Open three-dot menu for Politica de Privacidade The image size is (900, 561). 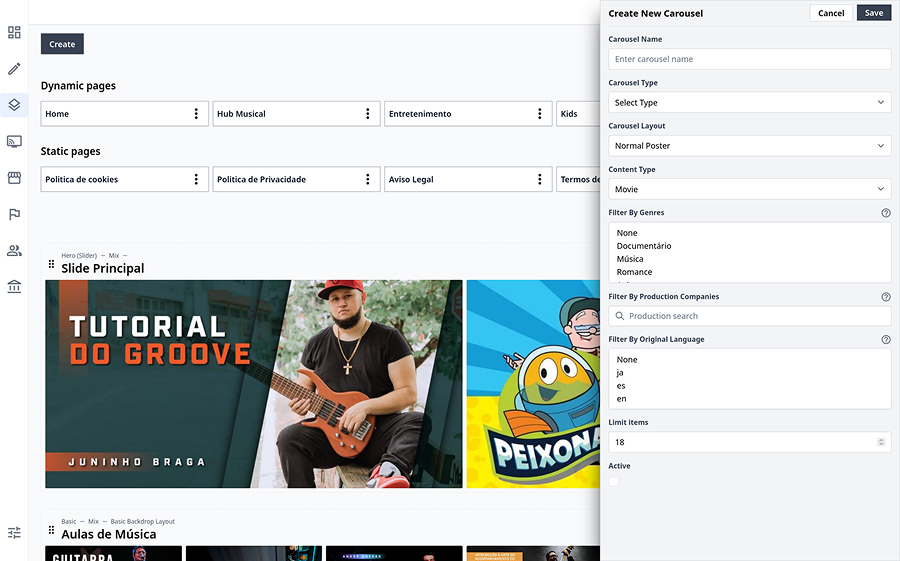[x=368, y=179]
